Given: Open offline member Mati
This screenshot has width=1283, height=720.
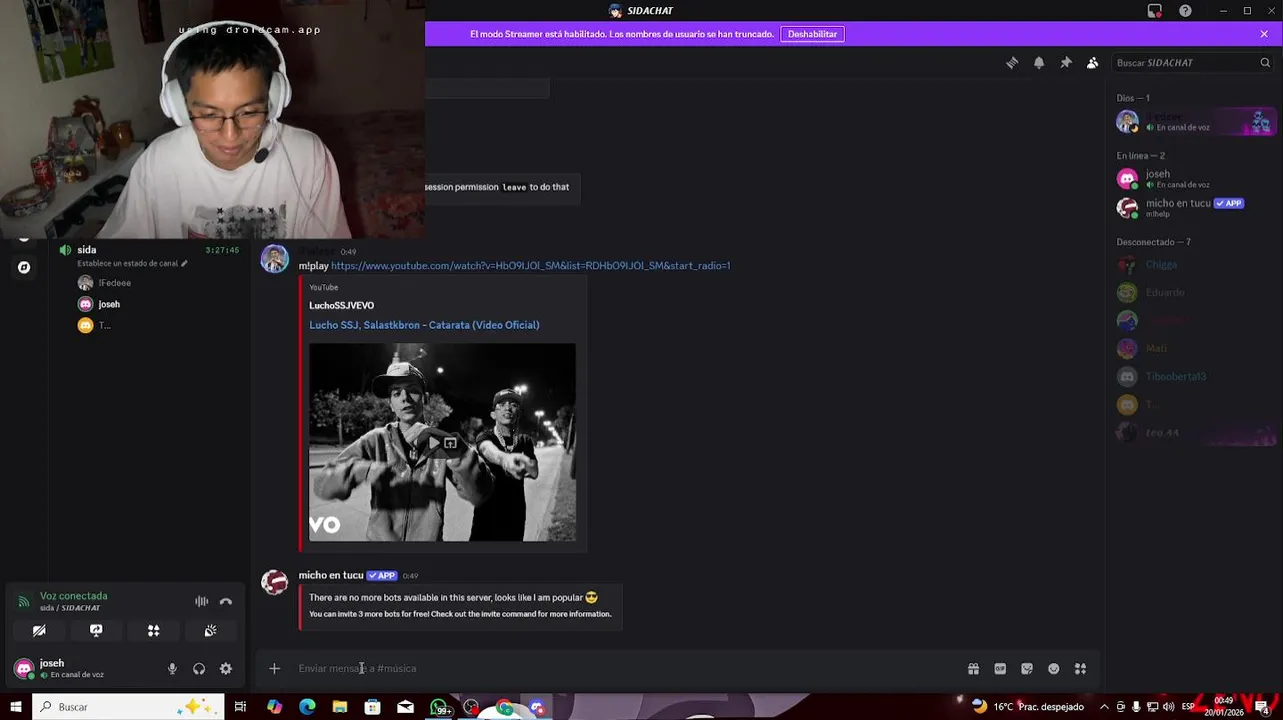Looking at the screenshot, I should (x=1193, y=349).
